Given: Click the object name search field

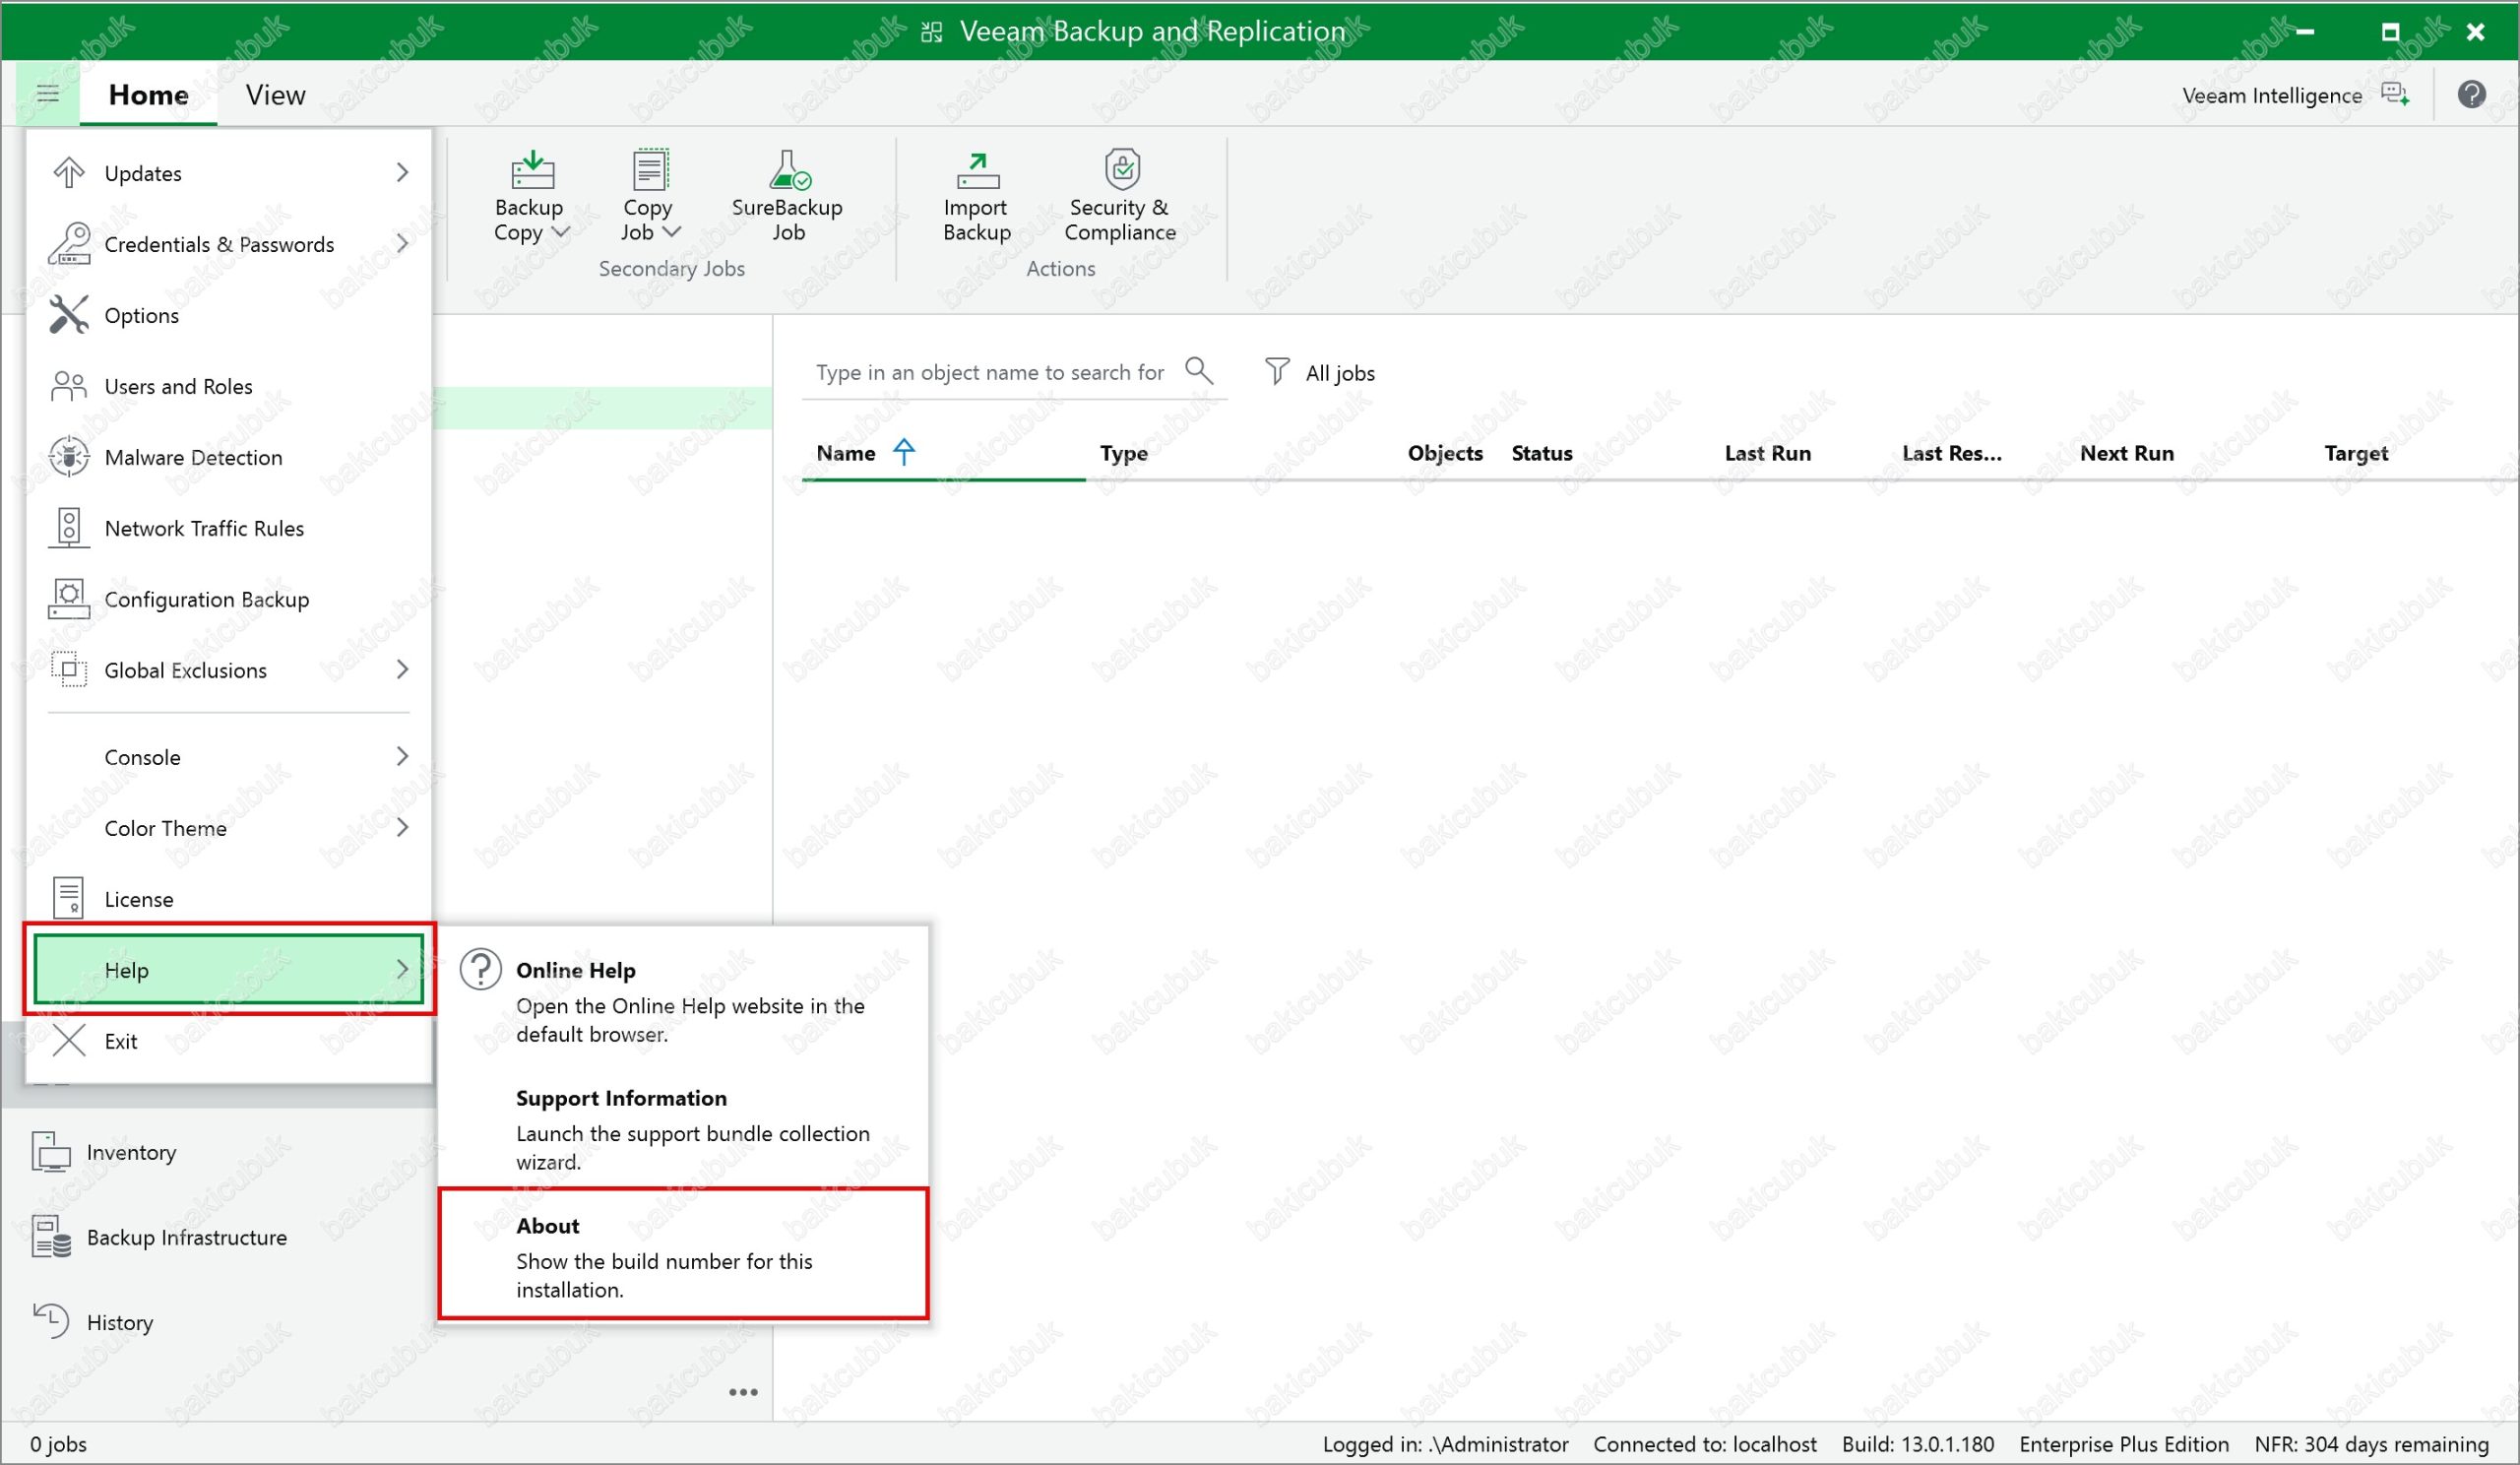Looking at the screenshot, I should point(988,373).
